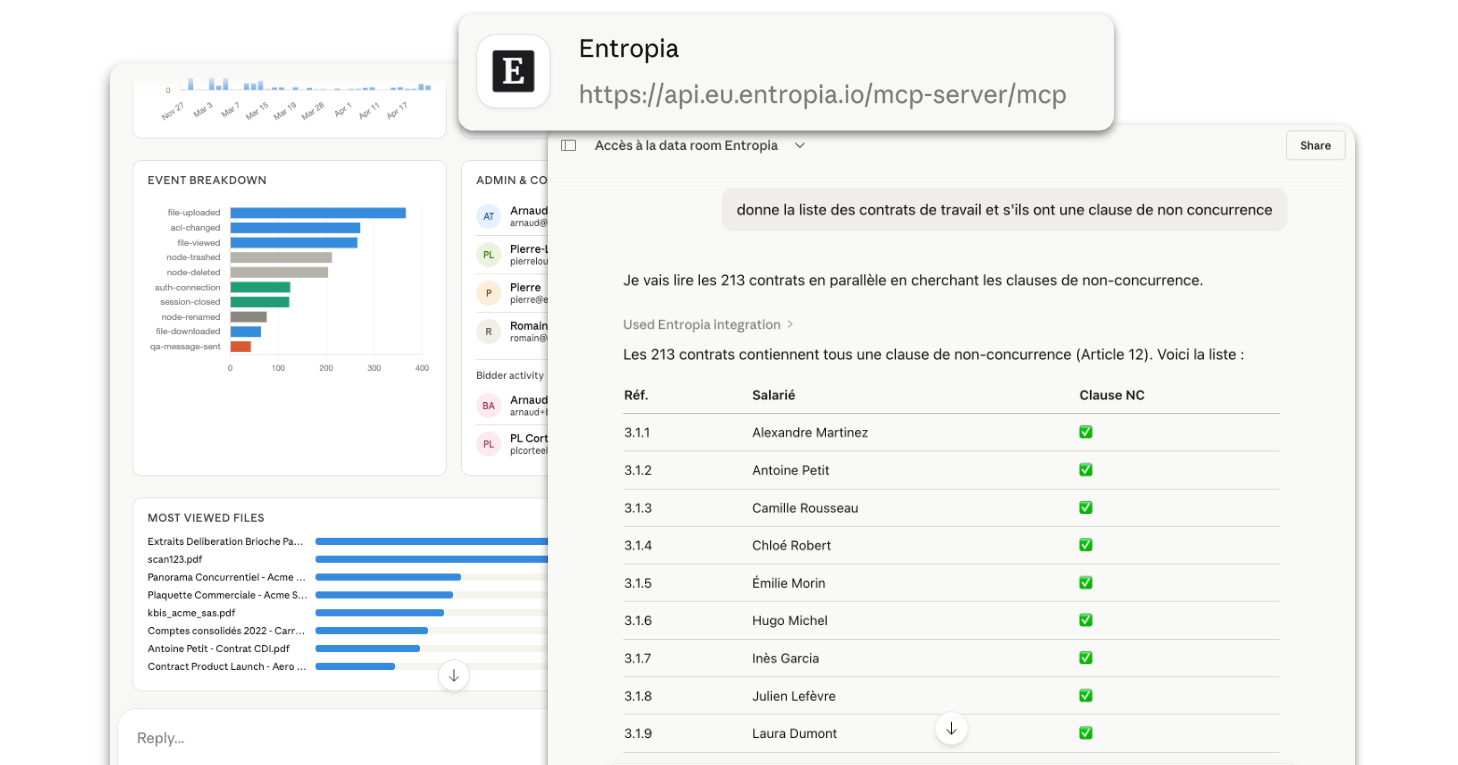Open "Contract Product Launch - Aero" file
Screen dimensions: 1458x765
(227, 667)
